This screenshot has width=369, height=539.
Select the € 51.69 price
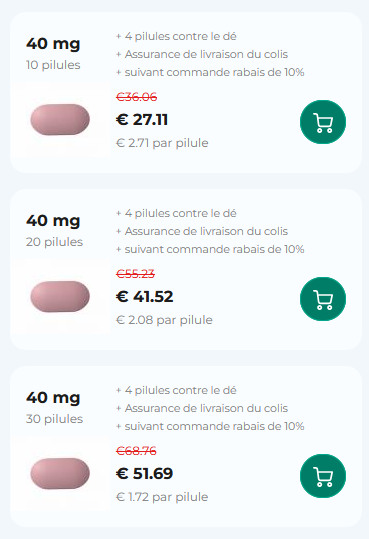(144, 474)
